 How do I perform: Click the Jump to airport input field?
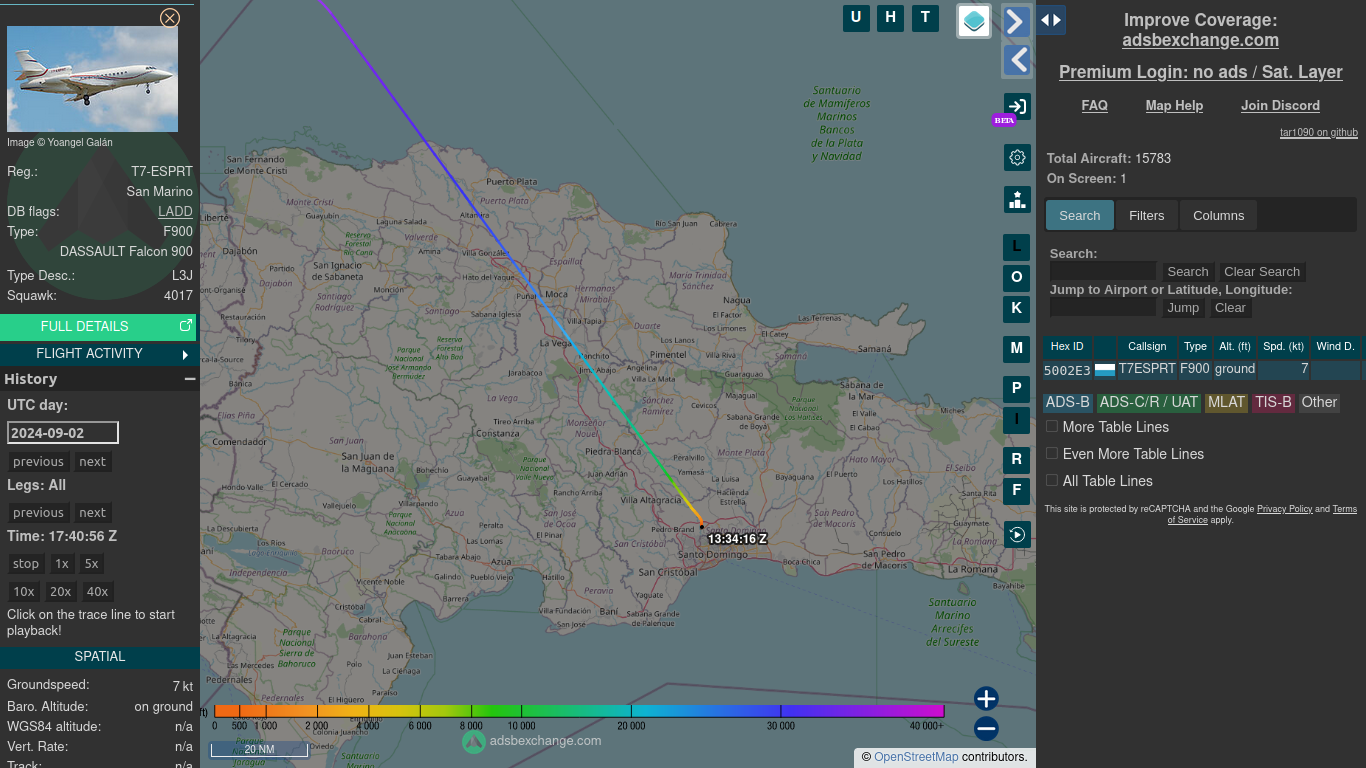click(1103, 307)
